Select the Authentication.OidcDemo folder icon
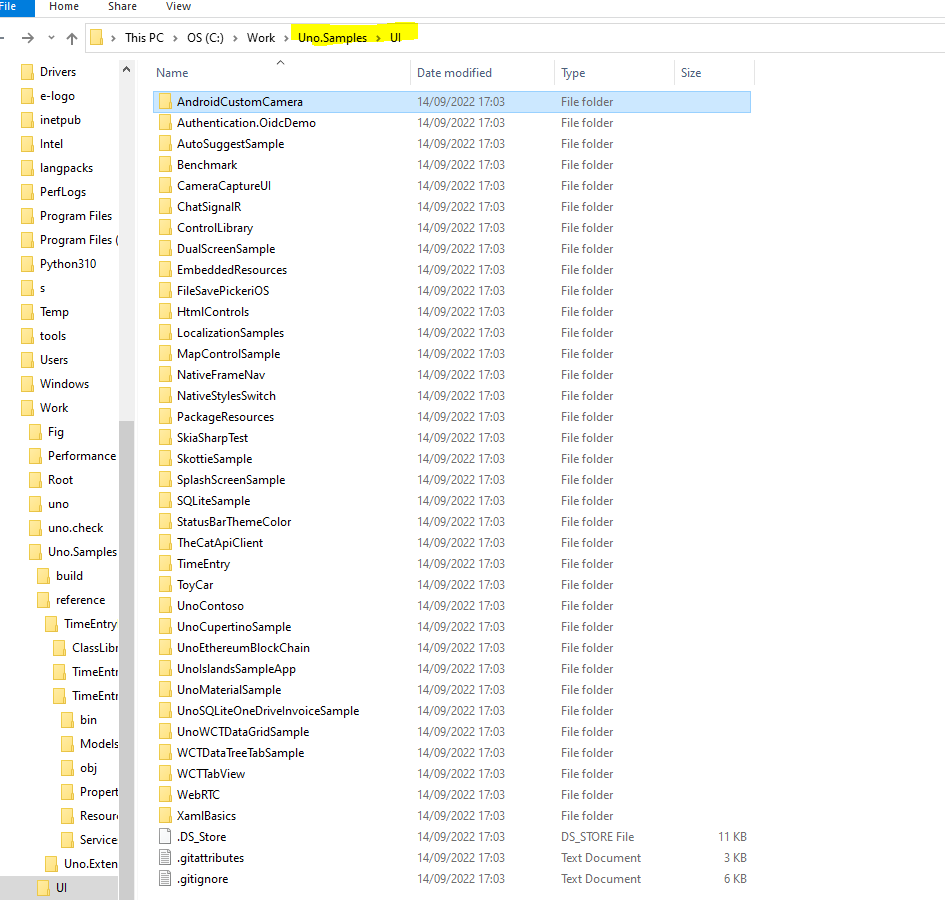 pos(165,123)
